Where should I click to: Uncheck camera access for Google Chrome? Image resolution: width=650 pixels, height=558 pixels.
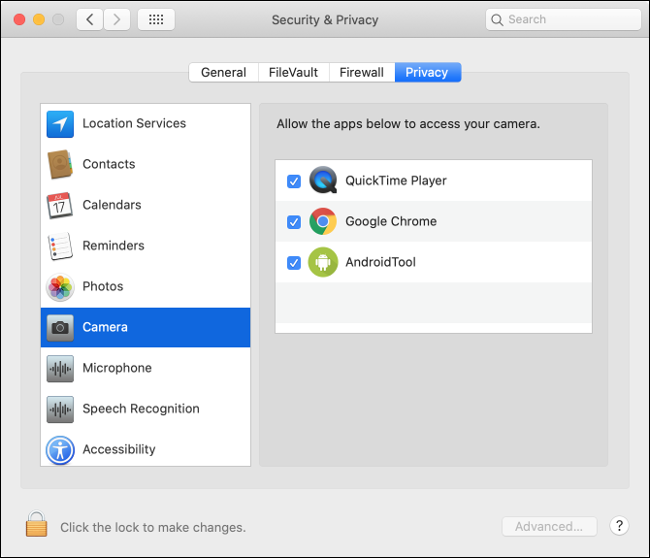click(x=294, y=222)
